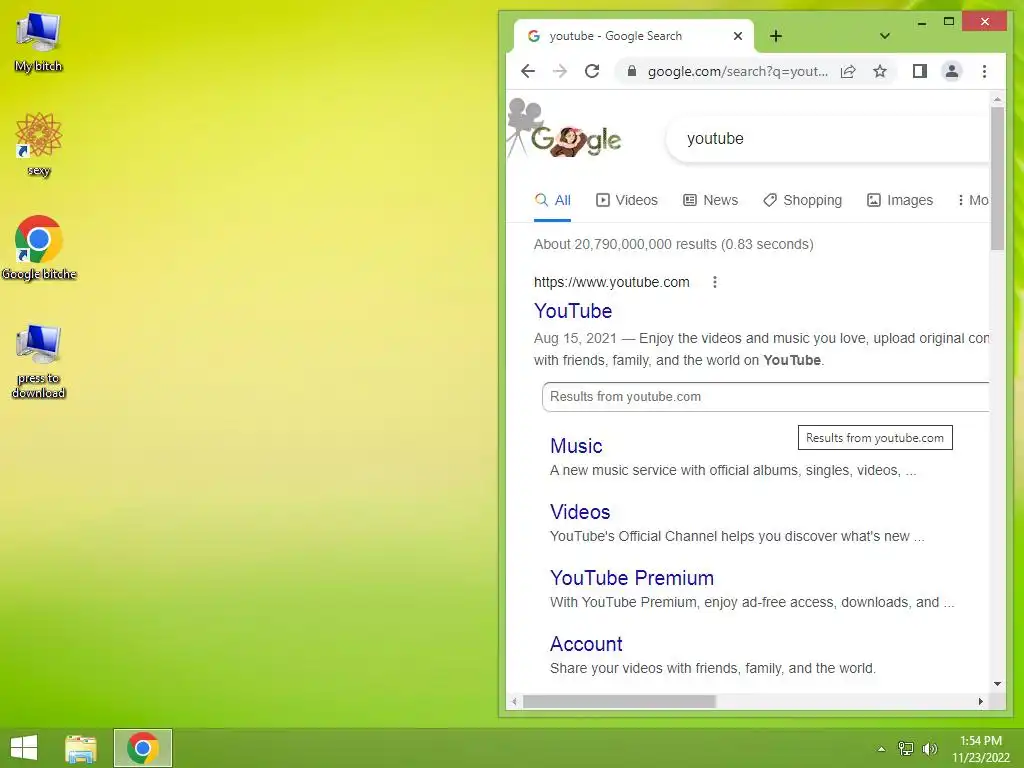
Task: Open File Explorer from the taskbar
Action: (x=81, y=748)
